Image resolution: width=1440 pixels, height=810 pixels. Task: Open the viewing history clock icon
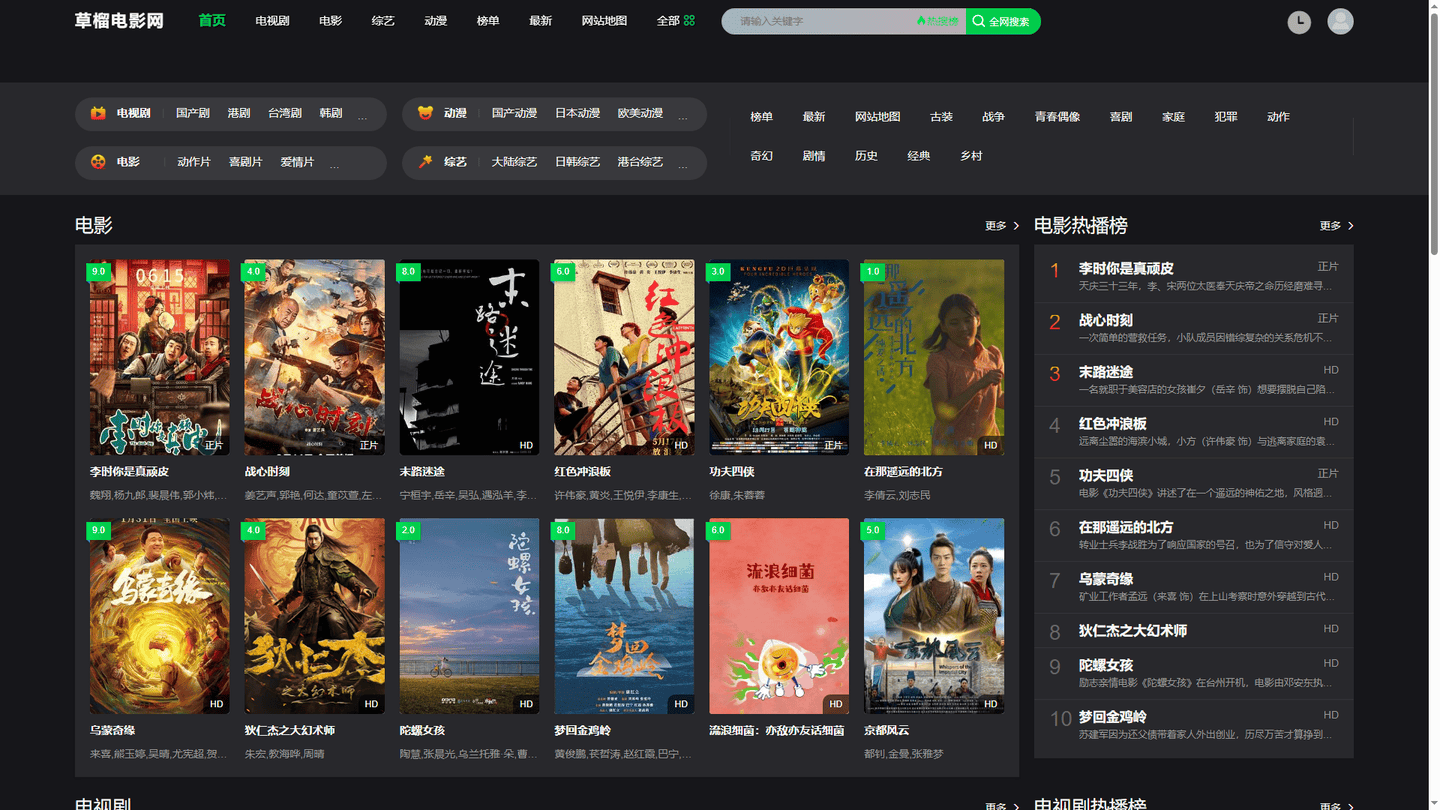[1299, 21]
